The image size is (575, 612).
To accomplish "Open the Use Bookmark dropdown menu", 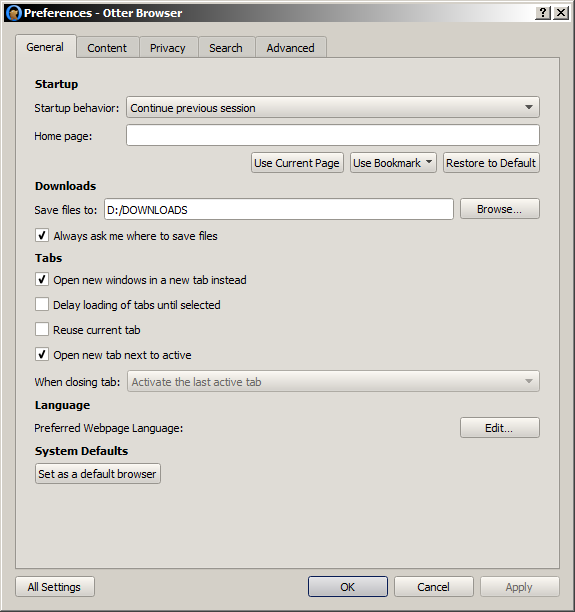I will (393, 163).
